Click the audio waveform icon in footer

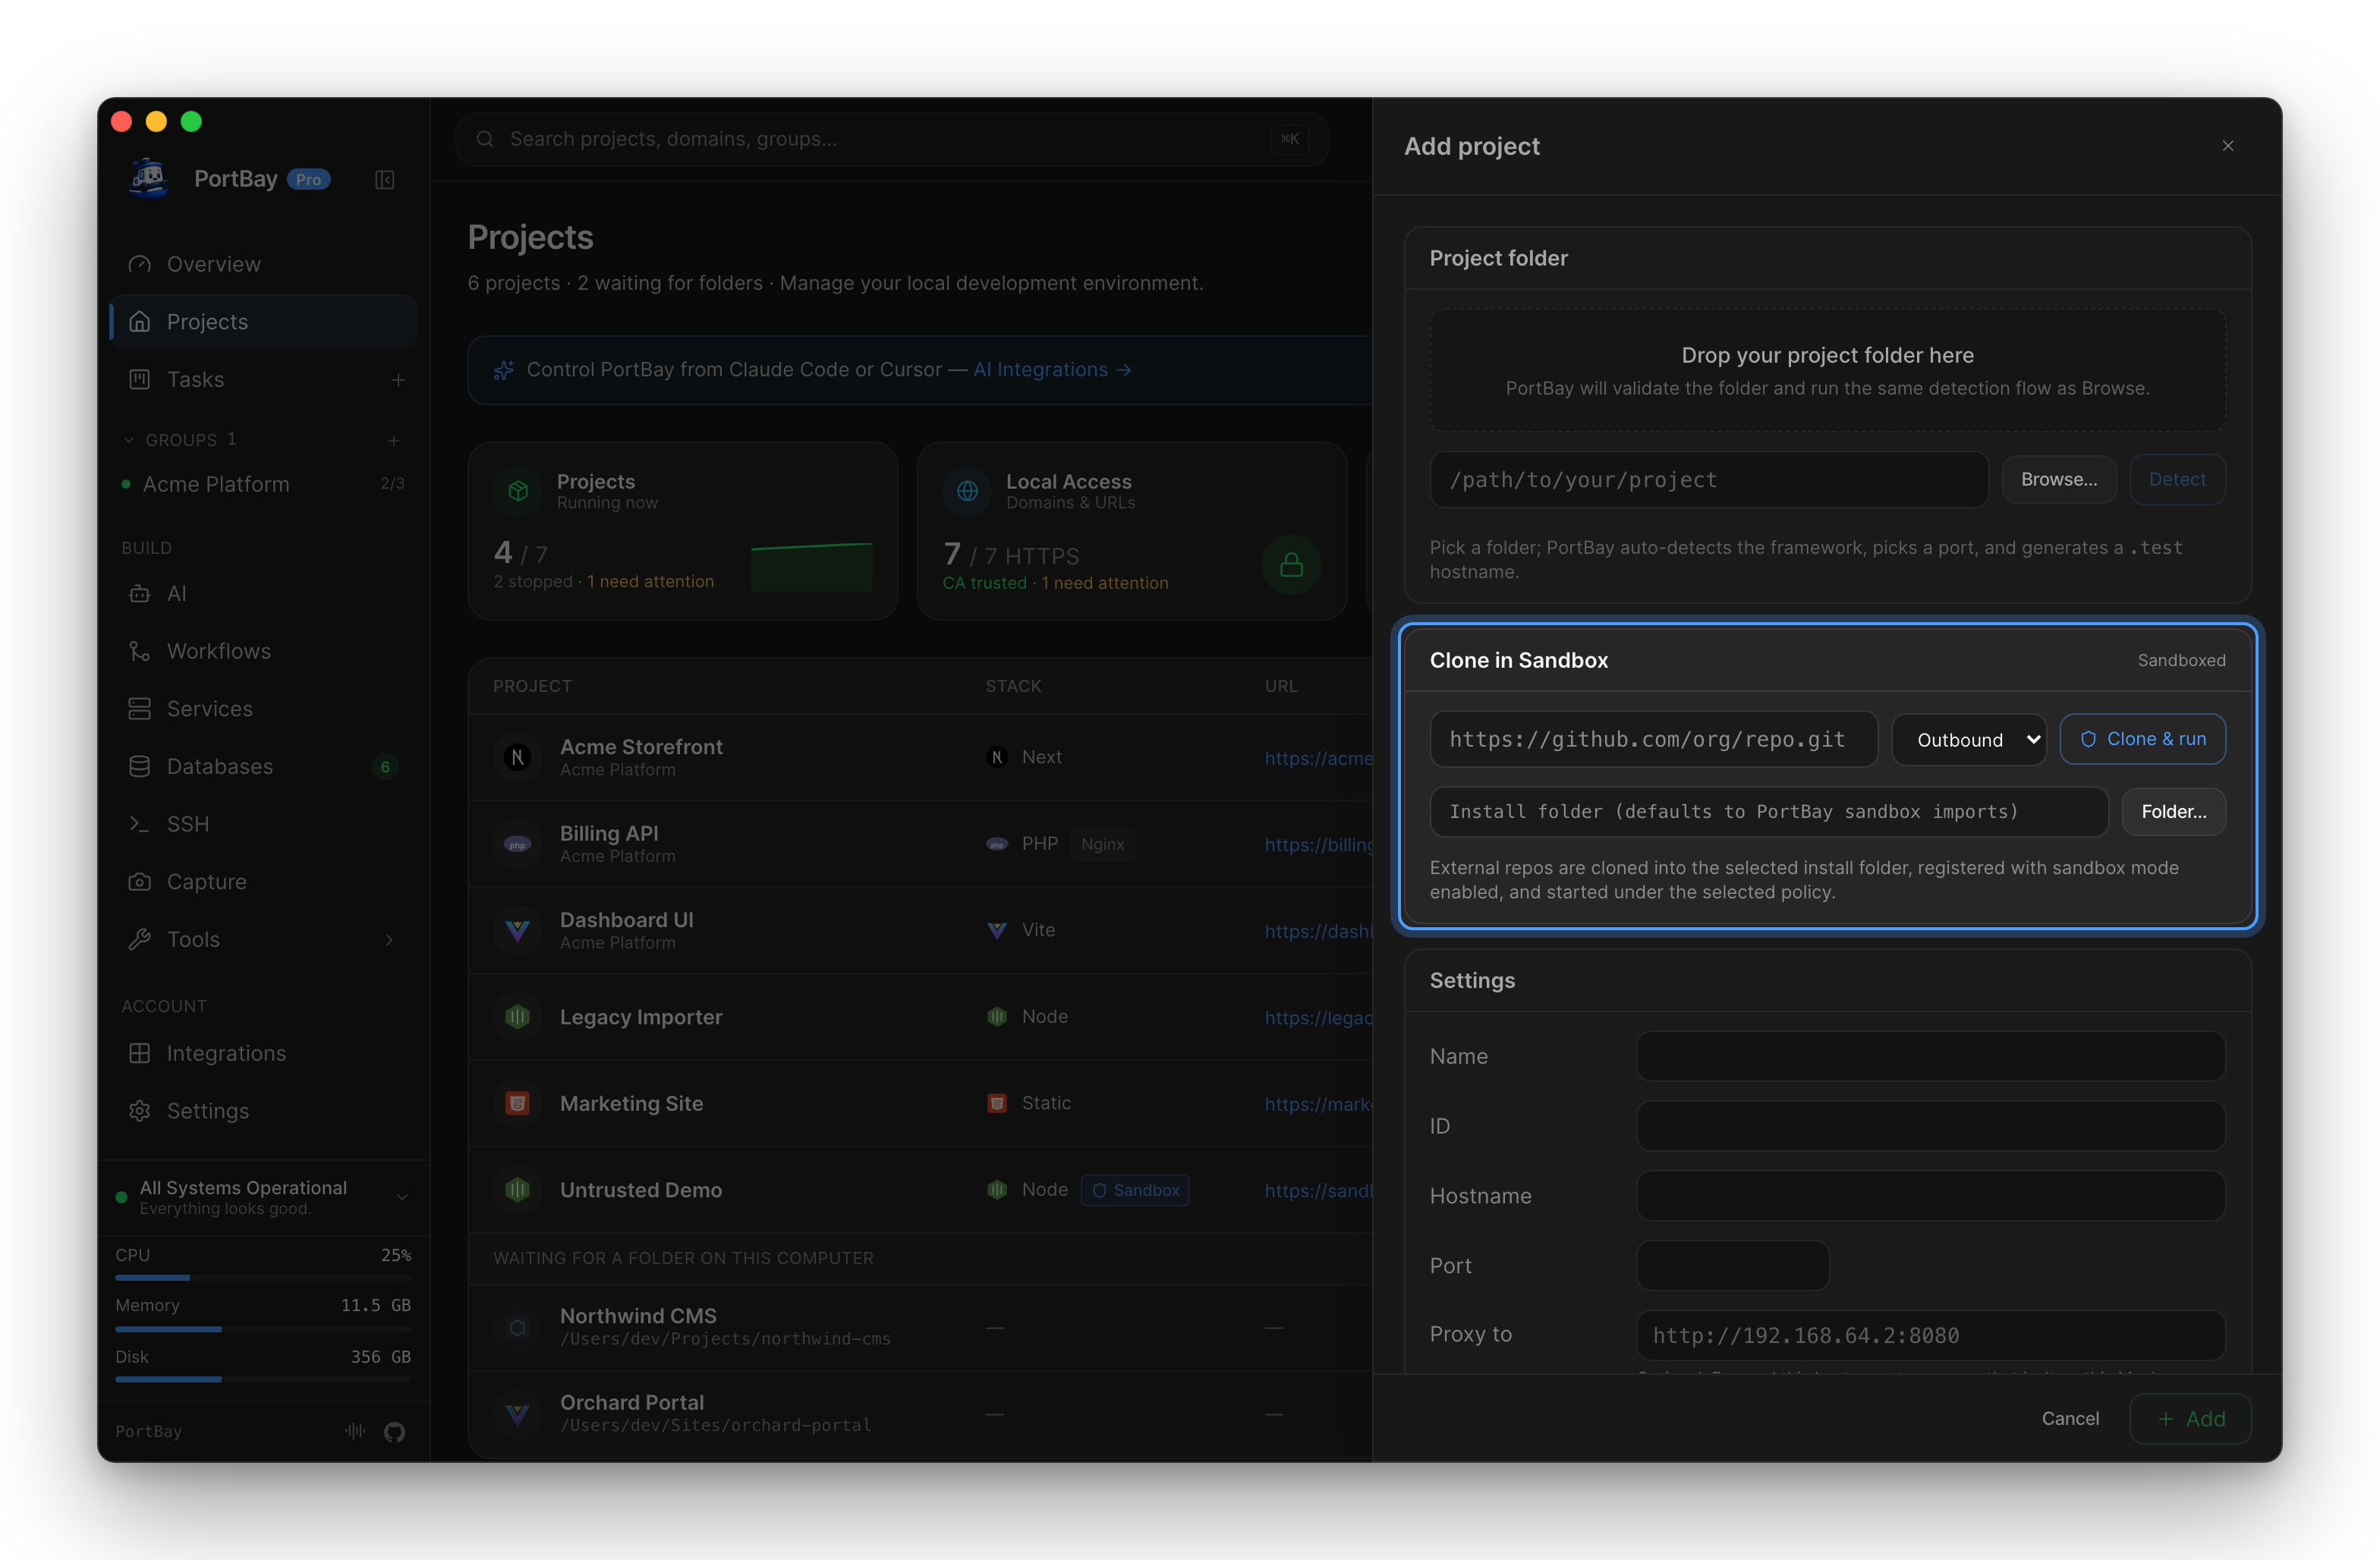(x=355, y=1431)
